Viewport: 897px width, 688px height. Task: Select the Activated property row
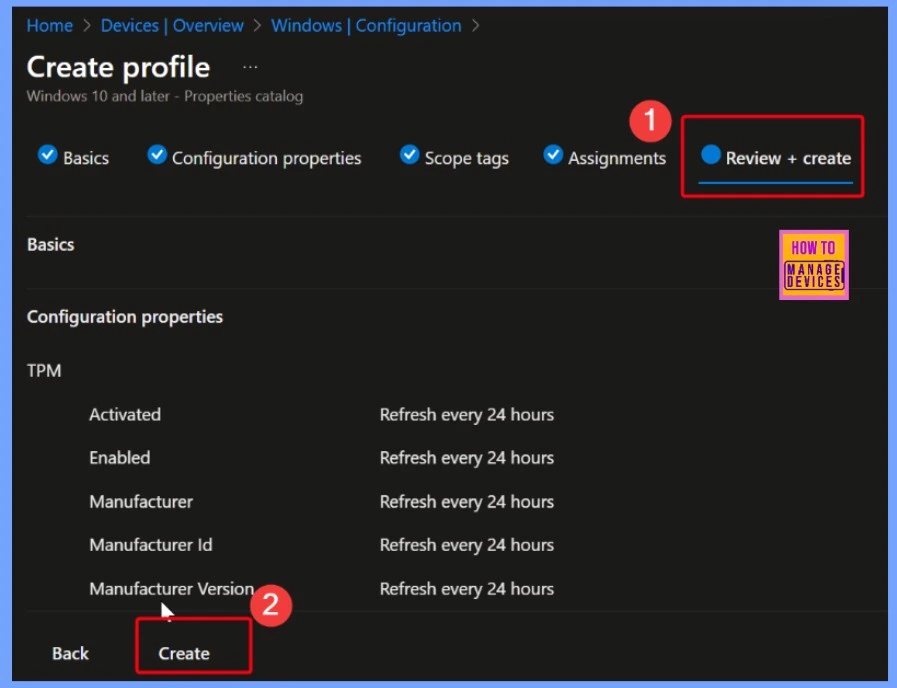[322, 415]
